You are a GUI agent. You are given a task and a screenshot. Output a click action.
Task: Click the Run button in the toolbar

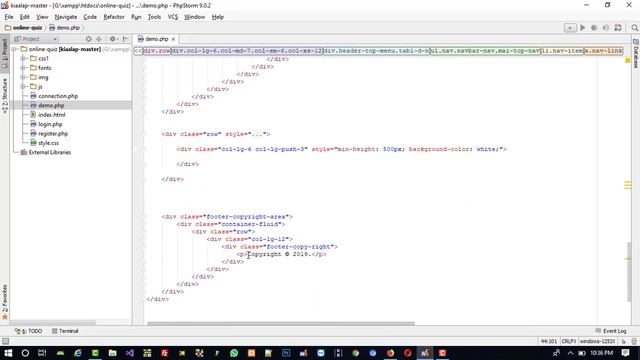click(583, 28)
